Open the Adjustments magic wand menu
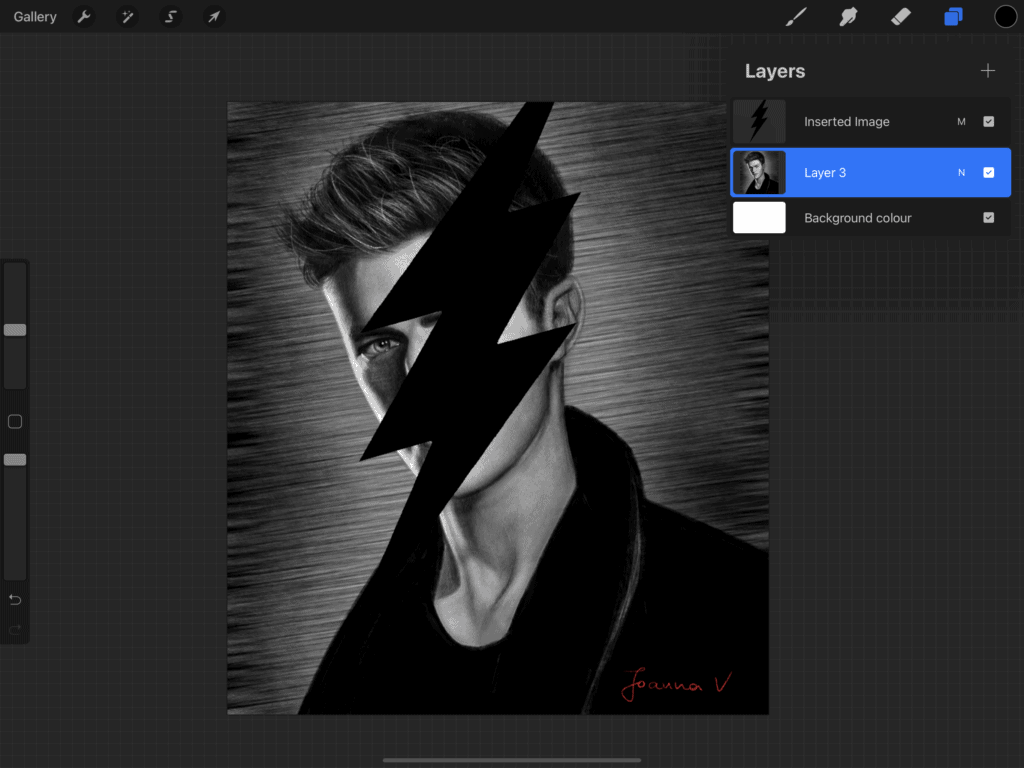This screenshot has height=768, width=1024. click(128, 17)
